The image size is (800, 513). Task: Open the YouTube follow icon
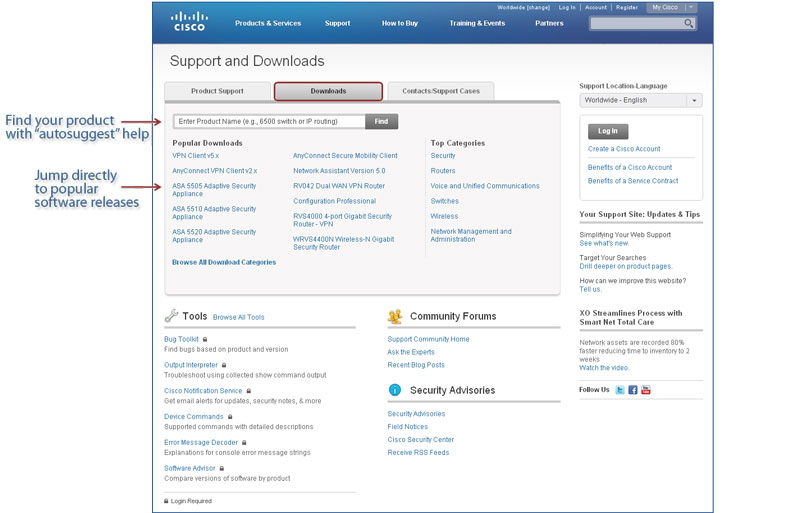pos(645,390)
